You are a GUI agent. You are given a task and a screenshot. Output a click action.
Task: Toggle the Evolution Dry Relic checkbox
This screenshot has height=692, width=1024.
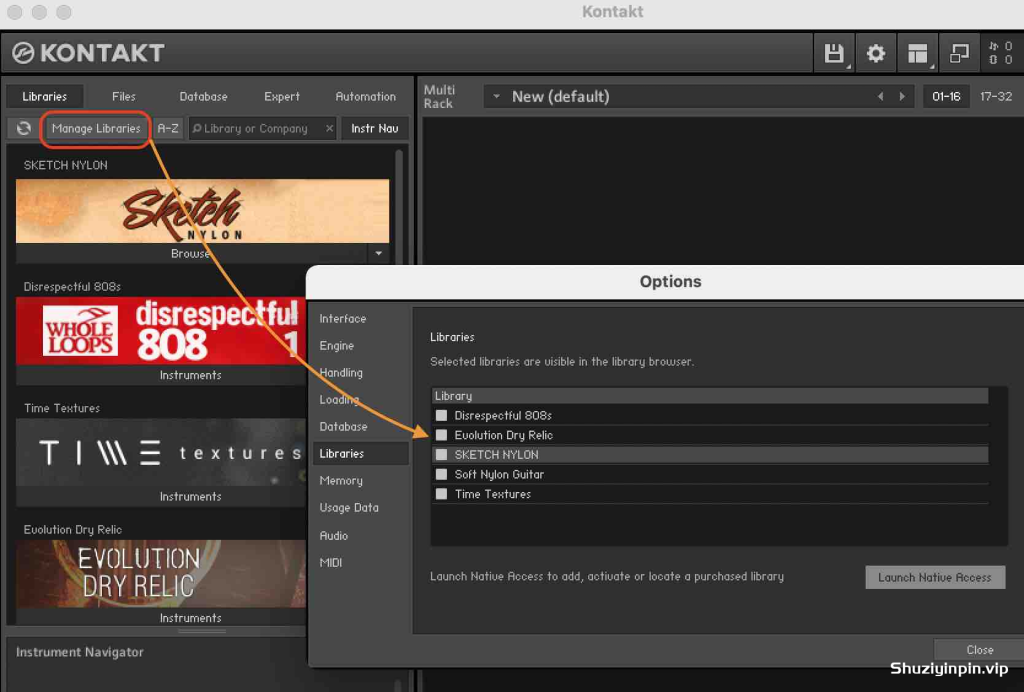pyautogui.click(x=441, y=435)
